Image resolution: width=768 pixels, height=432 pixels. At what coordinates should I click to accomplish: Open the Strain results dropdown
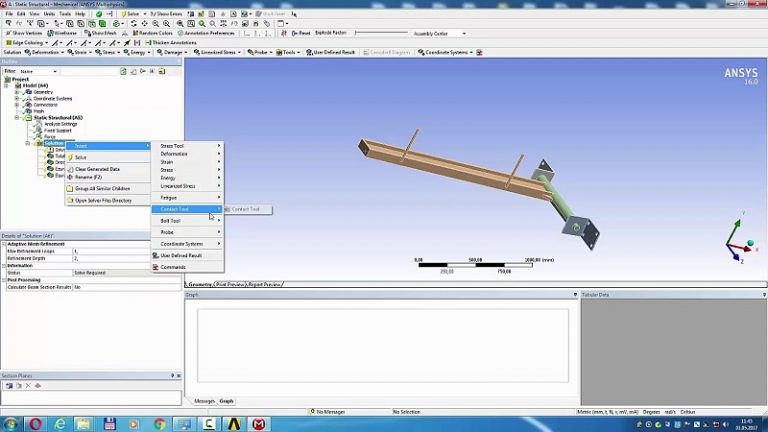tap(79, 52)
